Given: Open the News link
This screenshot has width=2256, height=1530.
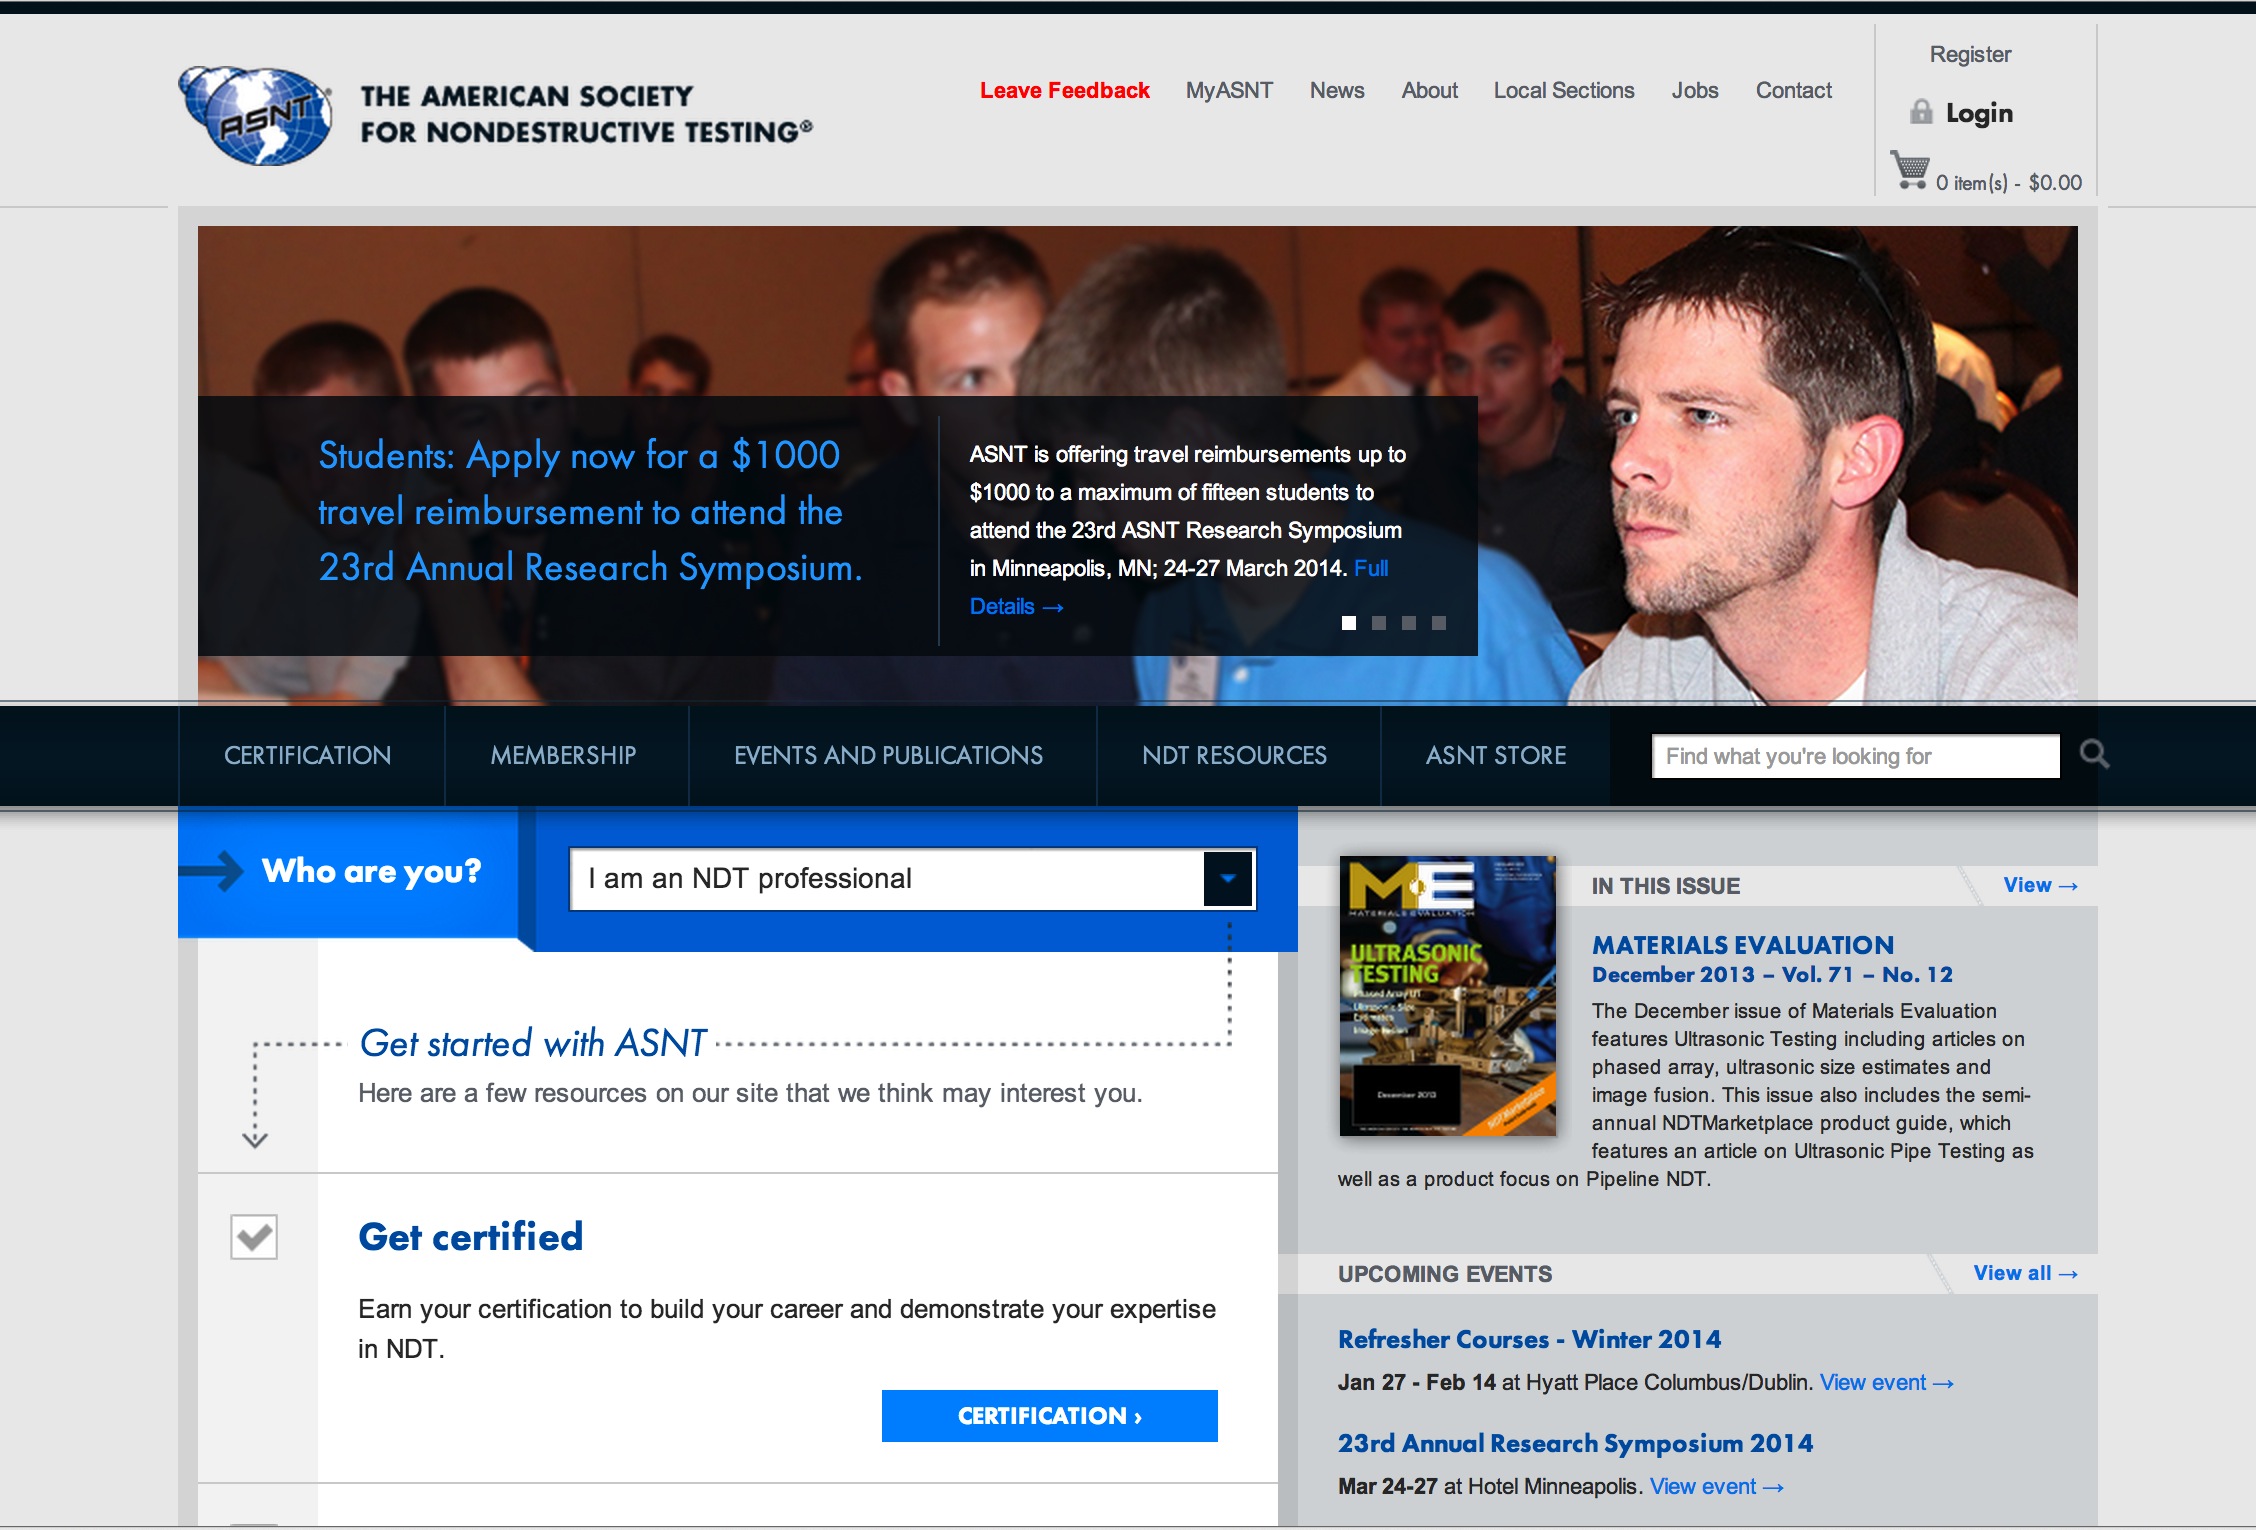Looking at the screenshot, I should click(1337, 90).
